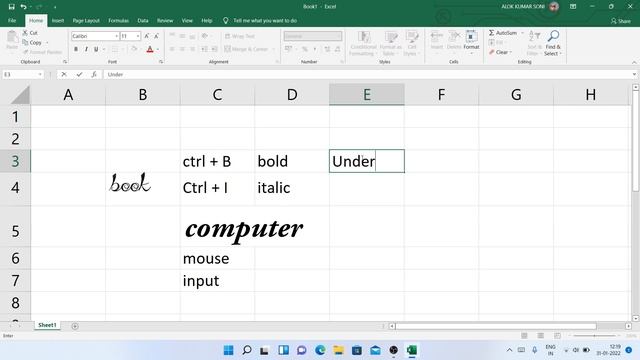Click the Copy command
This screenshot has height=360, width=640.
click(32, 42)
